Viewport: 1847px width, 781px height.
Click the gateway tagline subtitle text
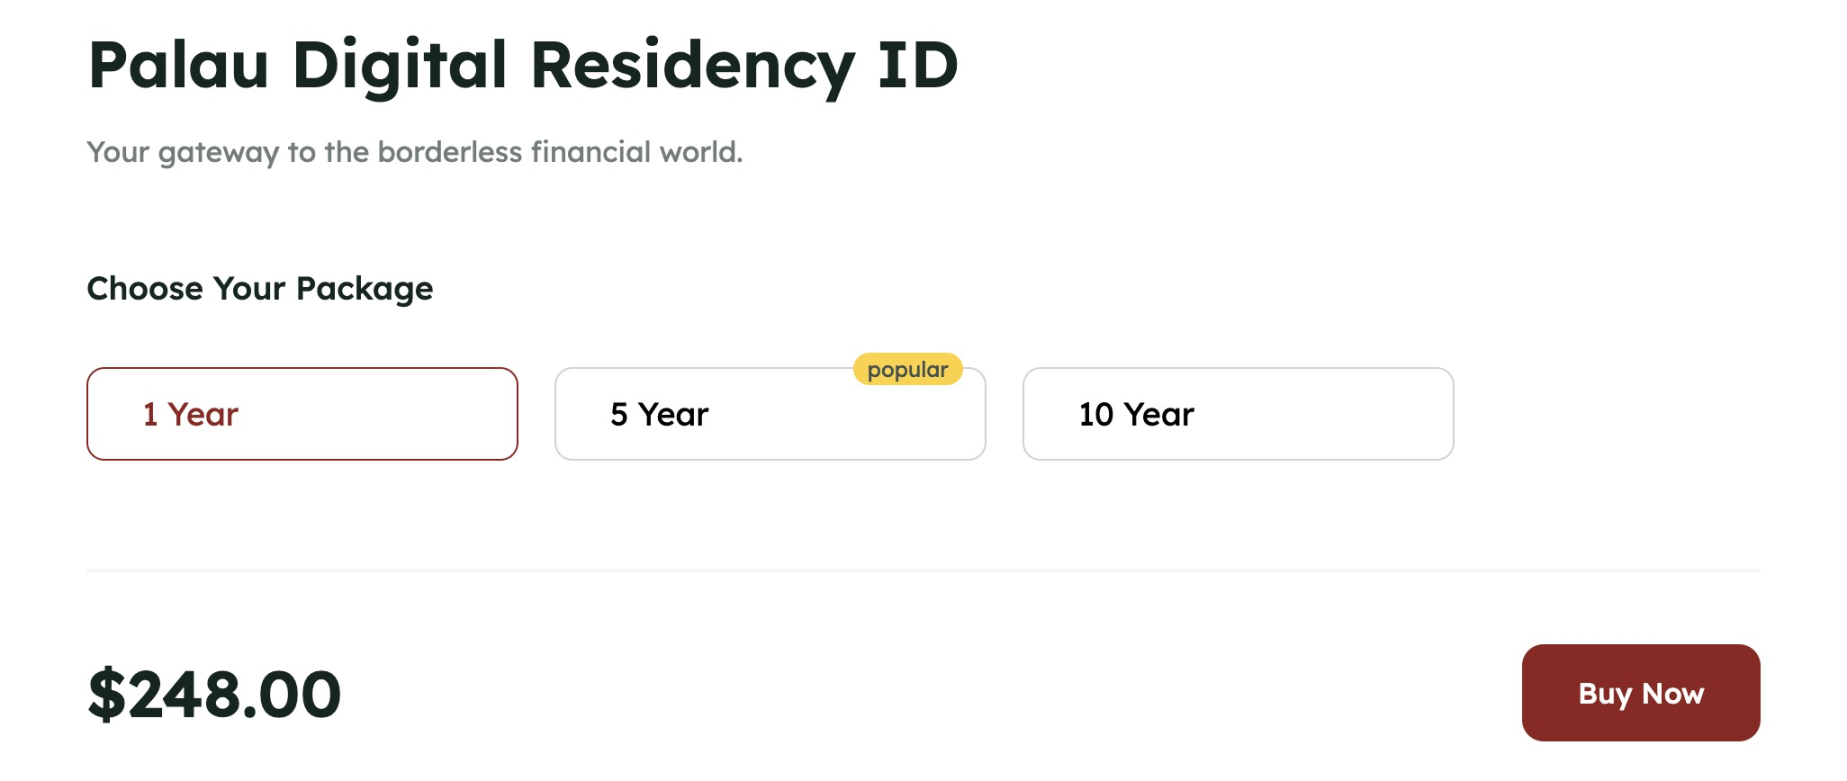click(414, 152)
